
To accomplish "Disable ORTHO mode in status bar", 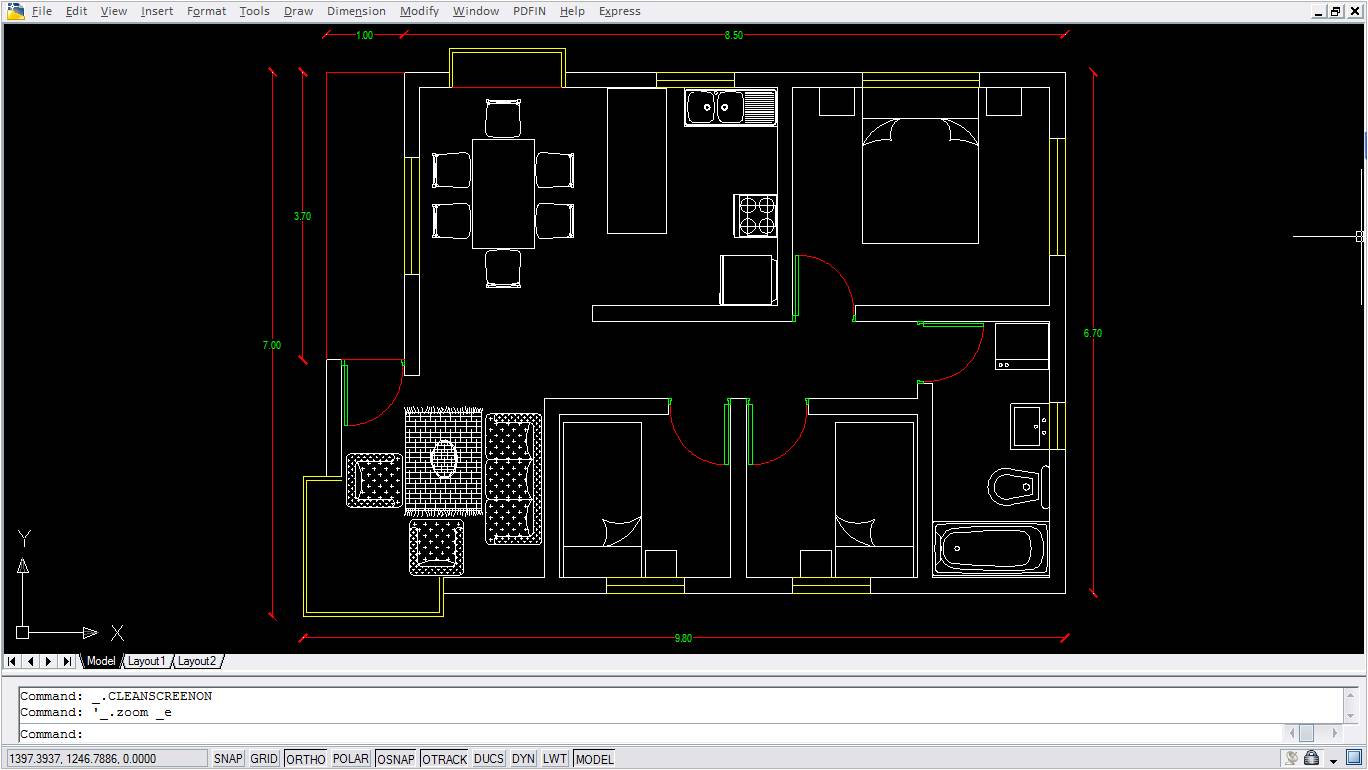I will [305, 759].
